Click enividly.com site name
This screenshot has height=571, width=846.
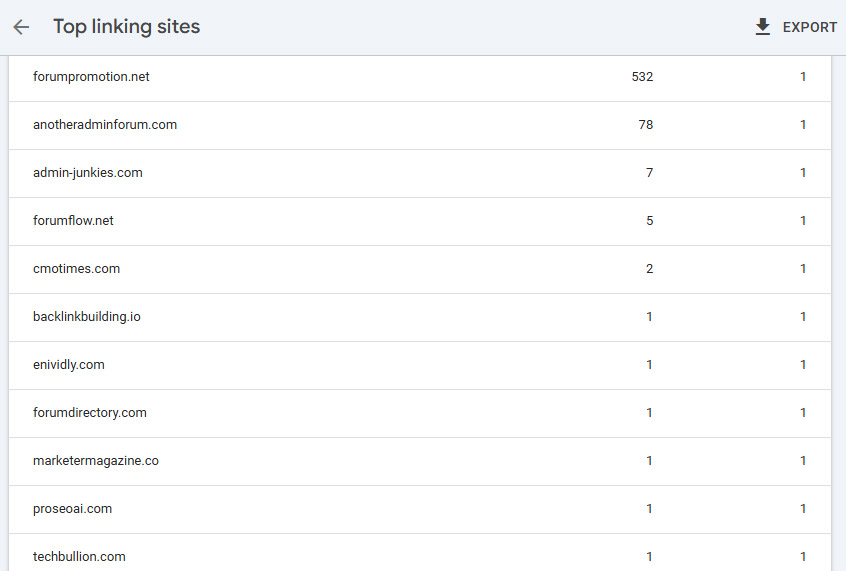click(69, 365)
